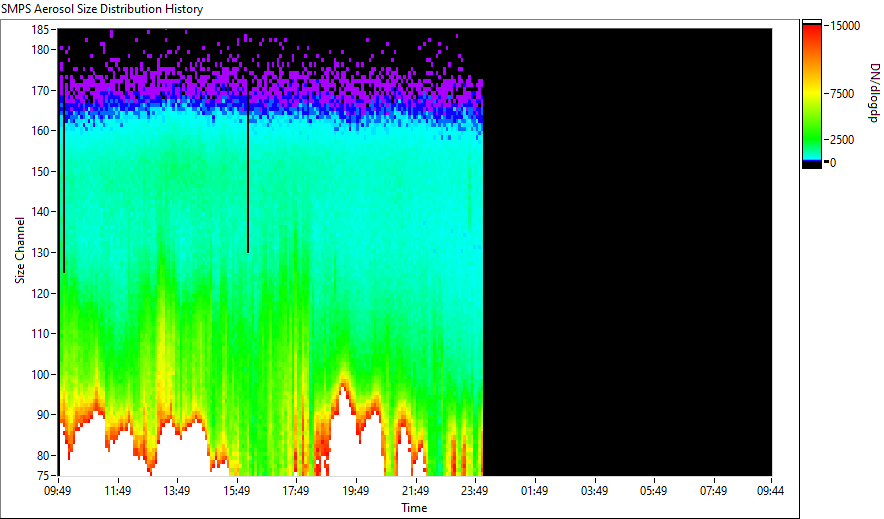The image size is (884, 519).
Task: Click the 05:49 time axis label
Action: click(653, 491)
